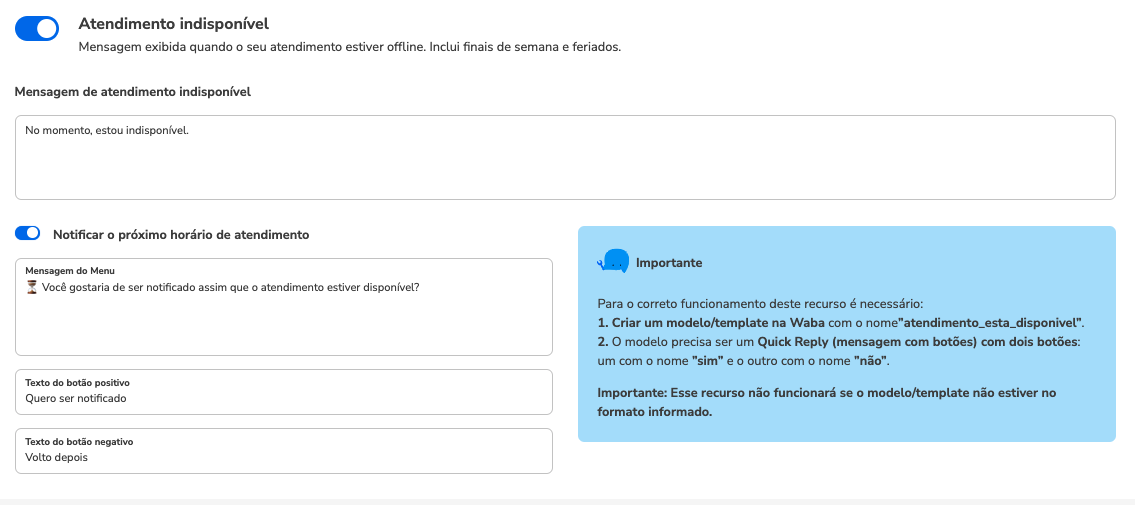Focus the unavailable message textarea
Viewport: 1135px width, 505px height.
pos(565,157)
